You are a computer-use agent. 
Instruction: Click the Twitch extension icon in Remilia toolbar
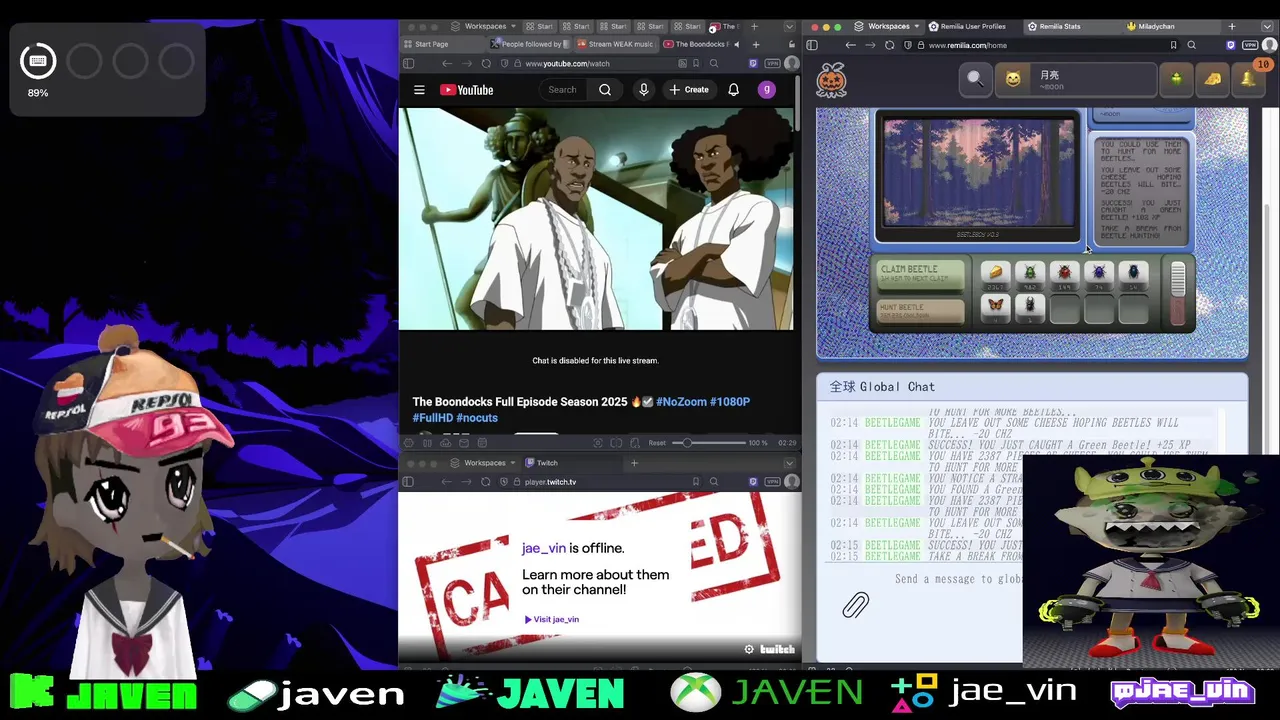coord(1231,45)
